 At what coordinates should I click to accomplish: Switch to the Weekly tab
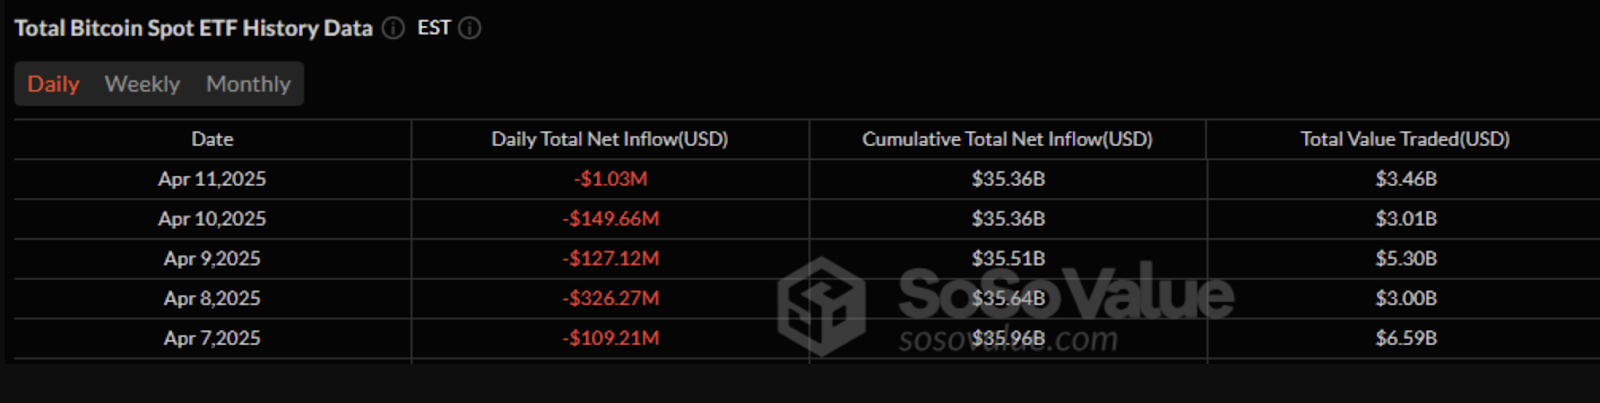pyautogui.click(x=142, y=84)
